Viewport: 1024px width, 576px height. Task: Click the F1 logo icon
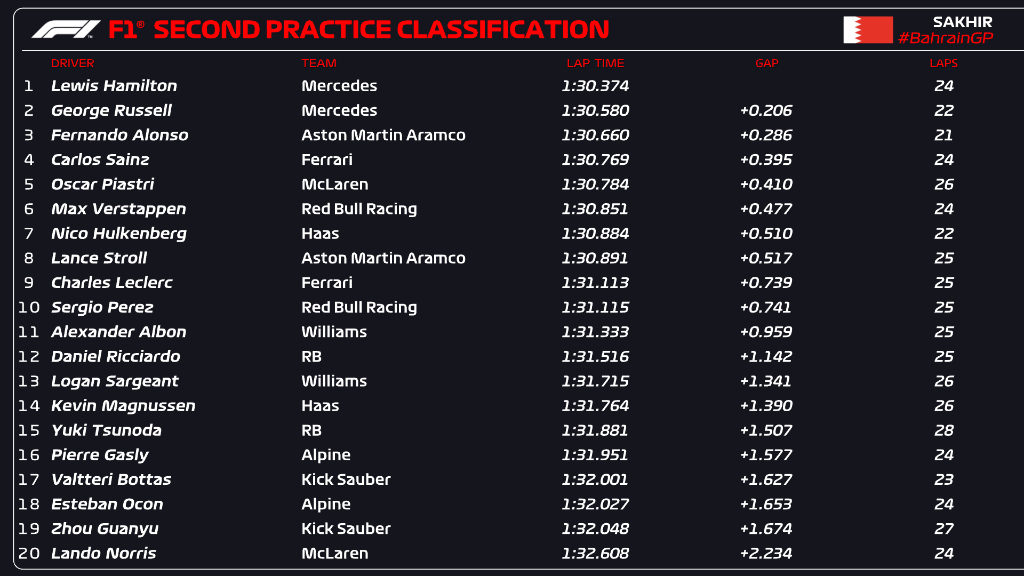(66, 30)
